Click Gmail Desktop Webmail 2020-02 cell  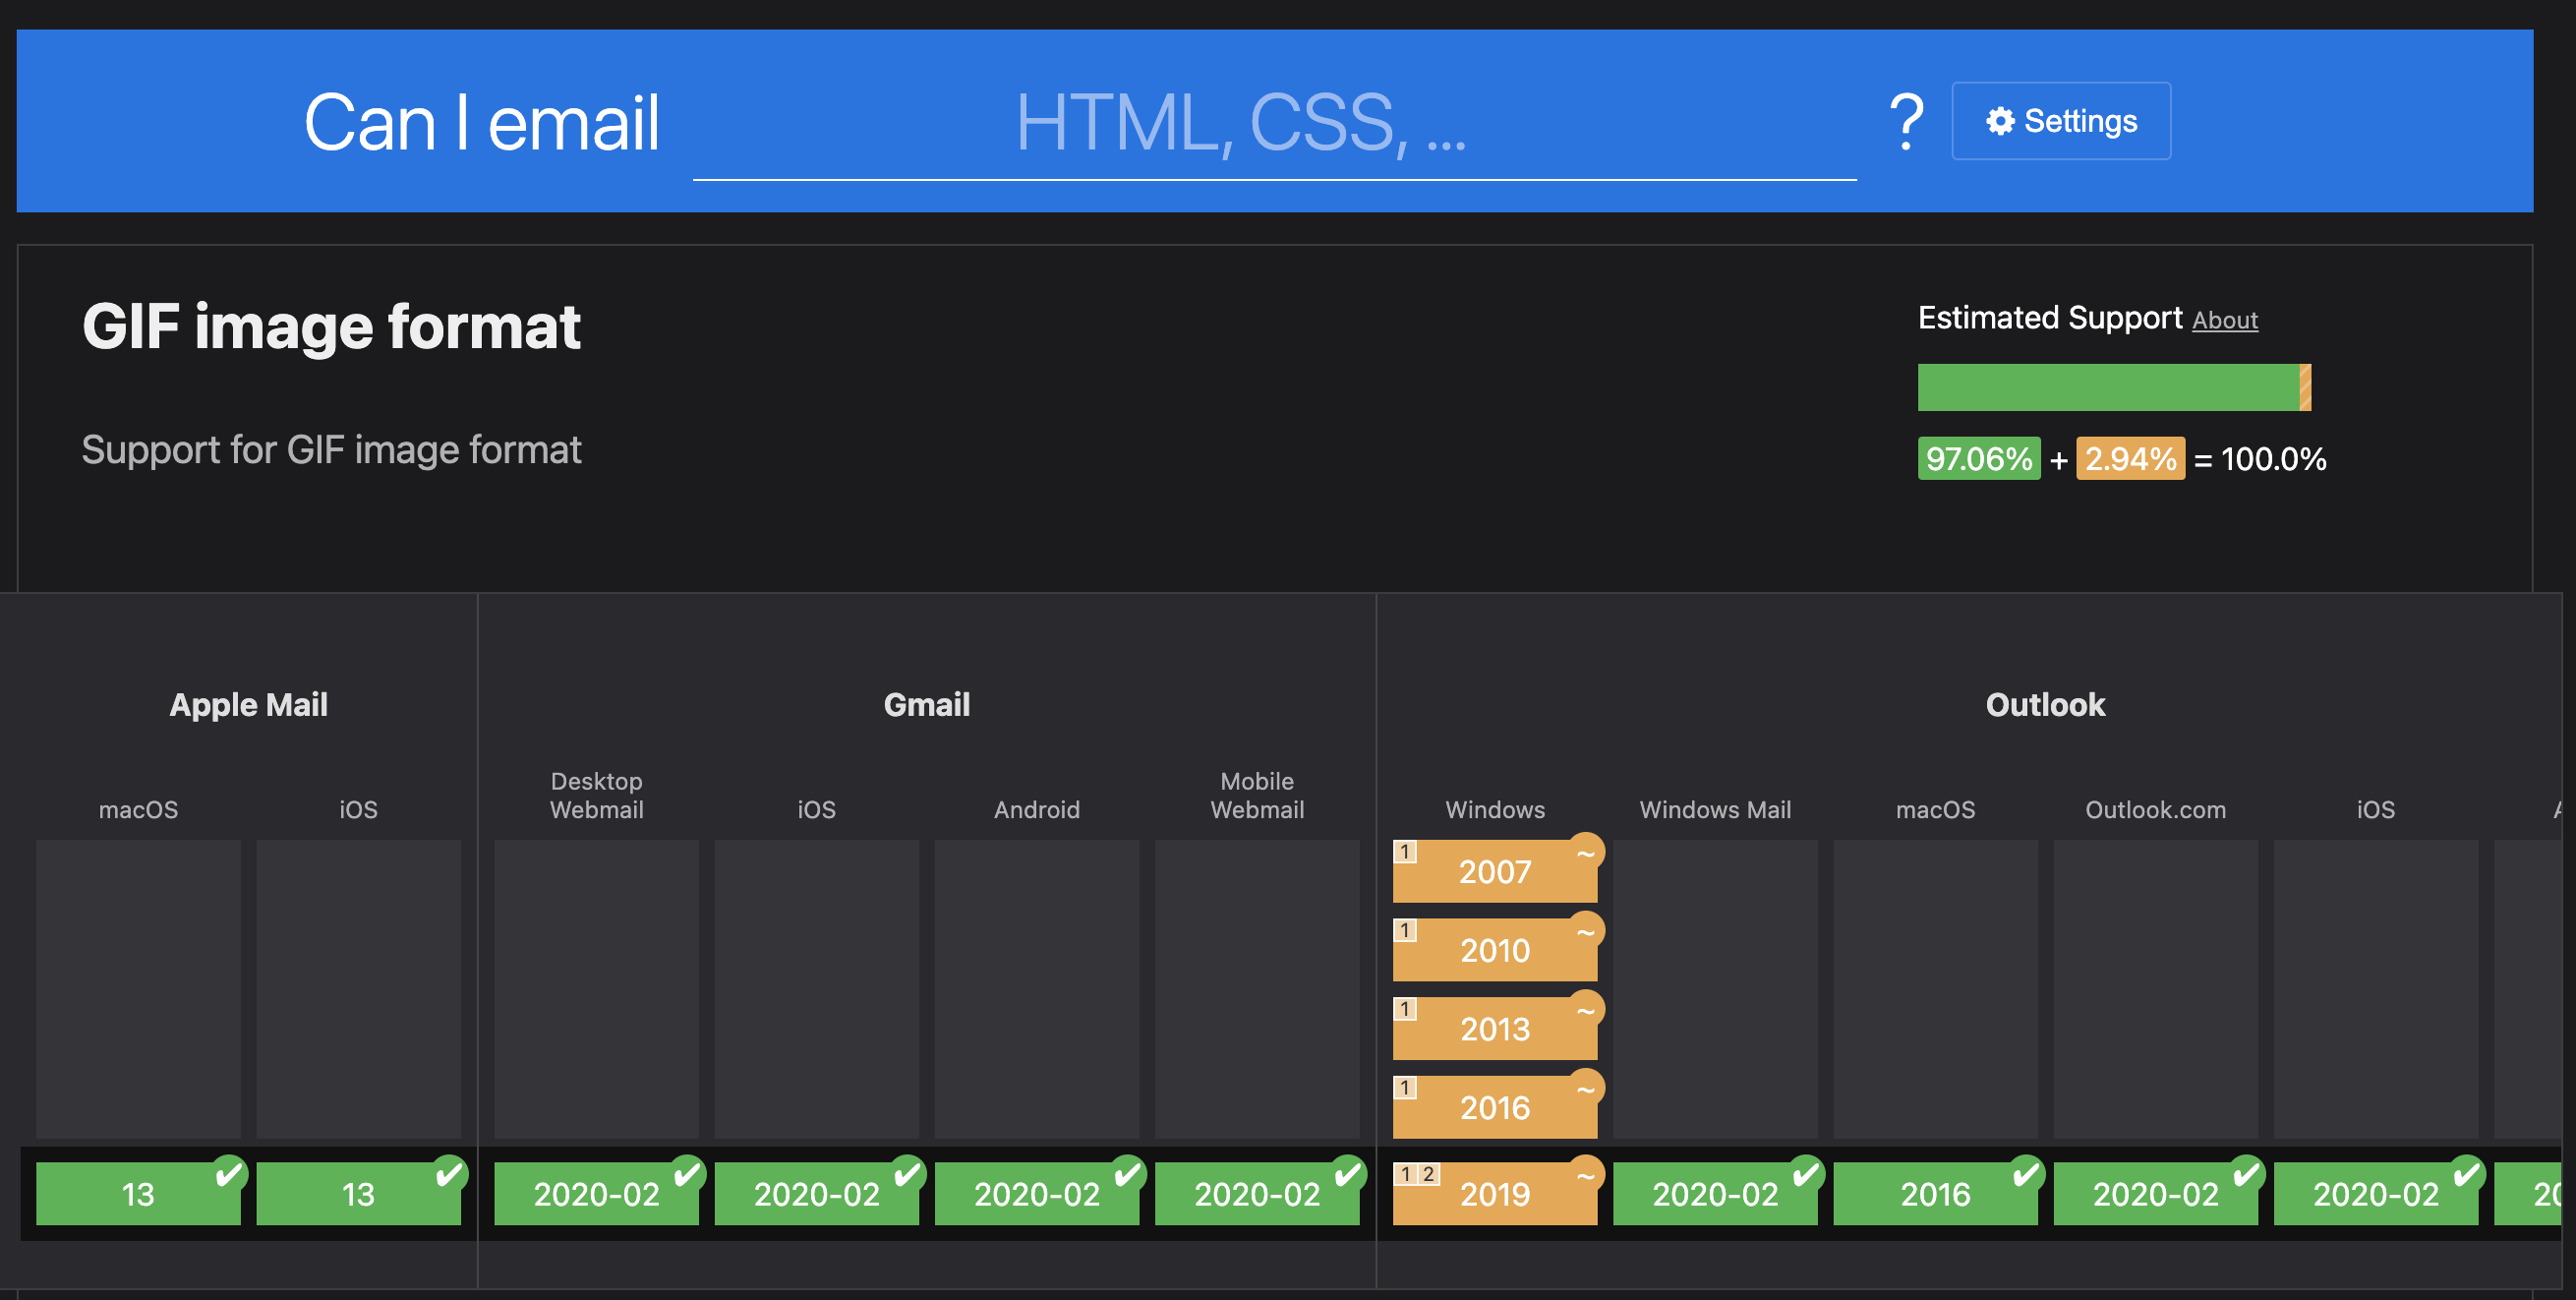tap(596, 1194)
